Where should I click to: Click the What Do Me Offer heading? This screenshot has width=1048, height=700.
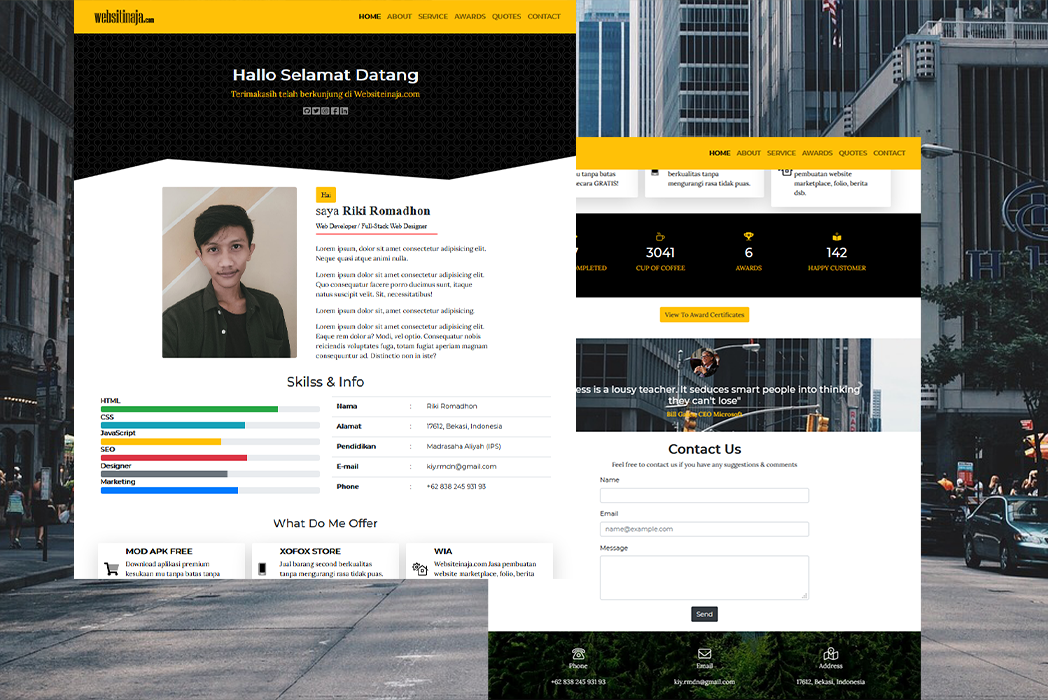pos(325,523)
